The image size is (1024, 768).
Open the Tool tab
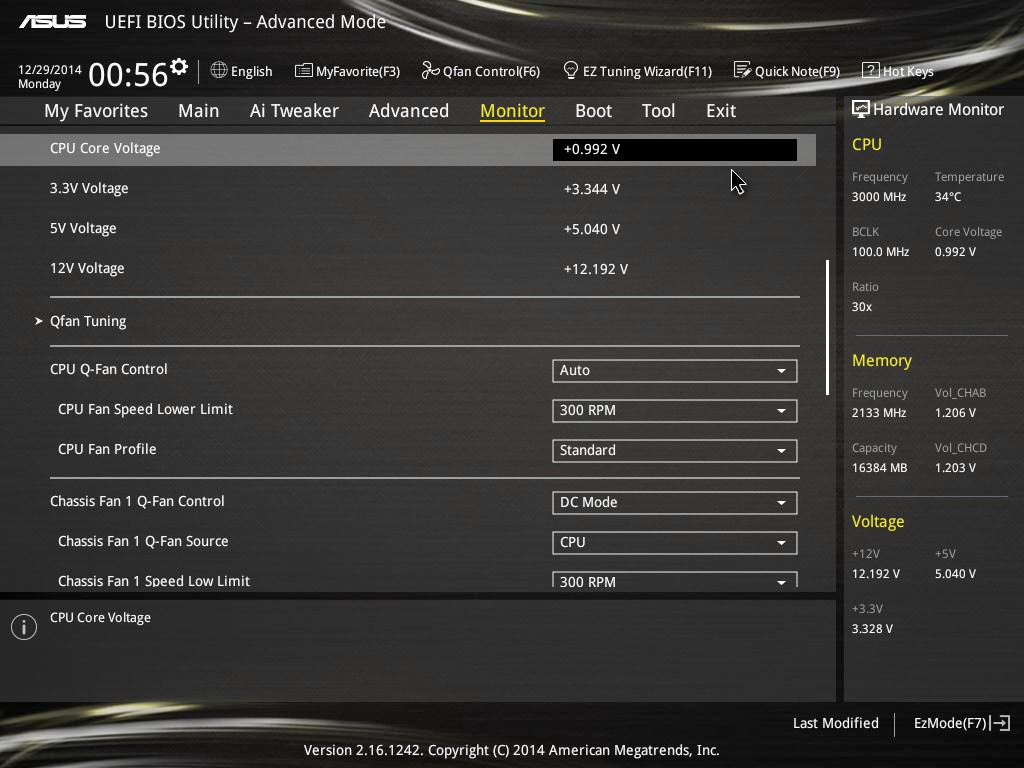click(658, 111)
